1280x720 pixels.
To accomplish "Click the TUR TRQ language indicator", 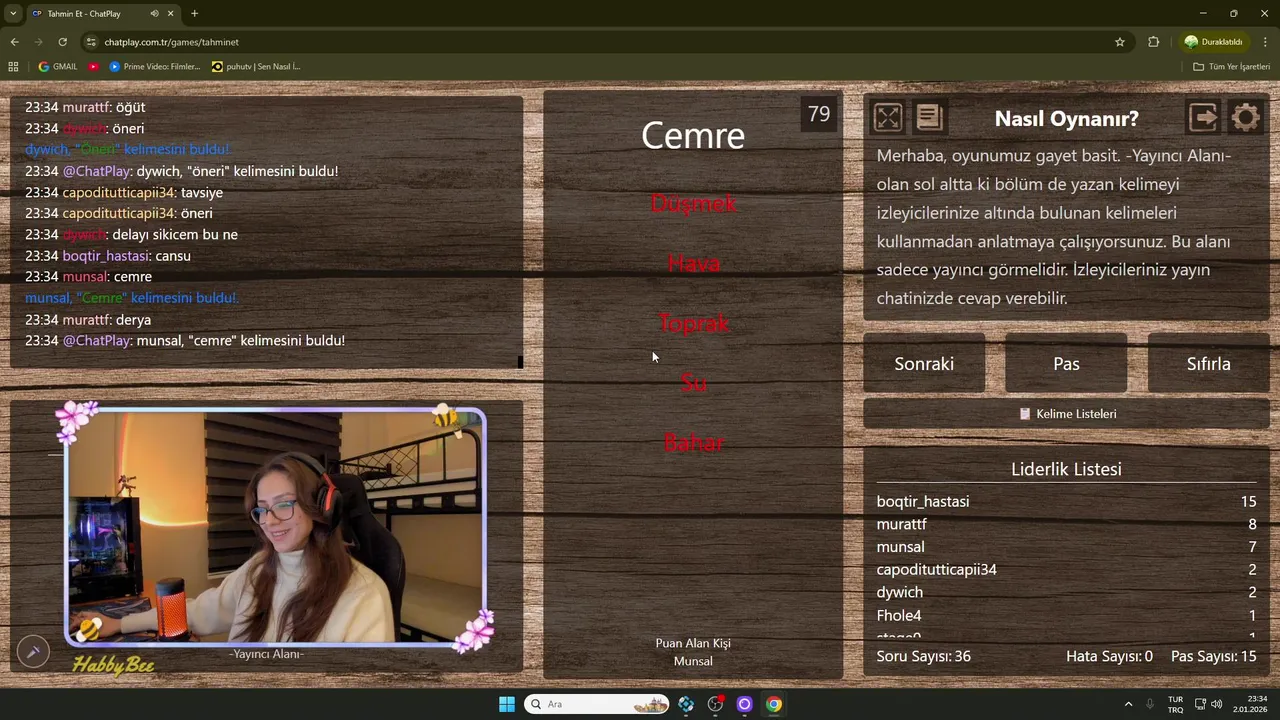I will 1175,704.
